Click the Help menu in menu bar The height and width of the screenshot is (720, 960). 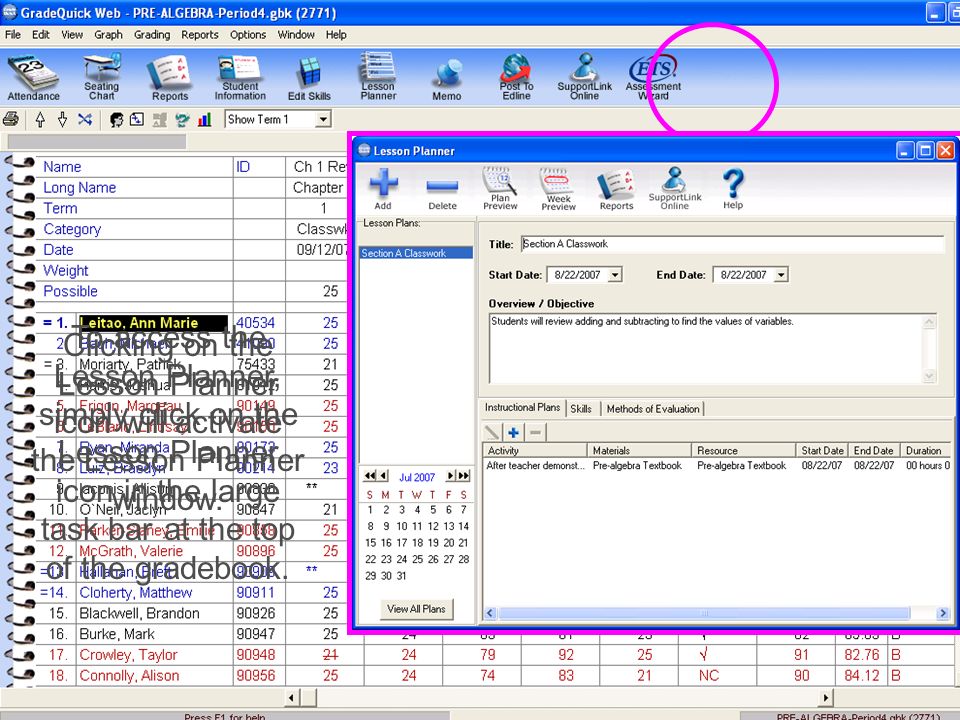pos(336,35)
